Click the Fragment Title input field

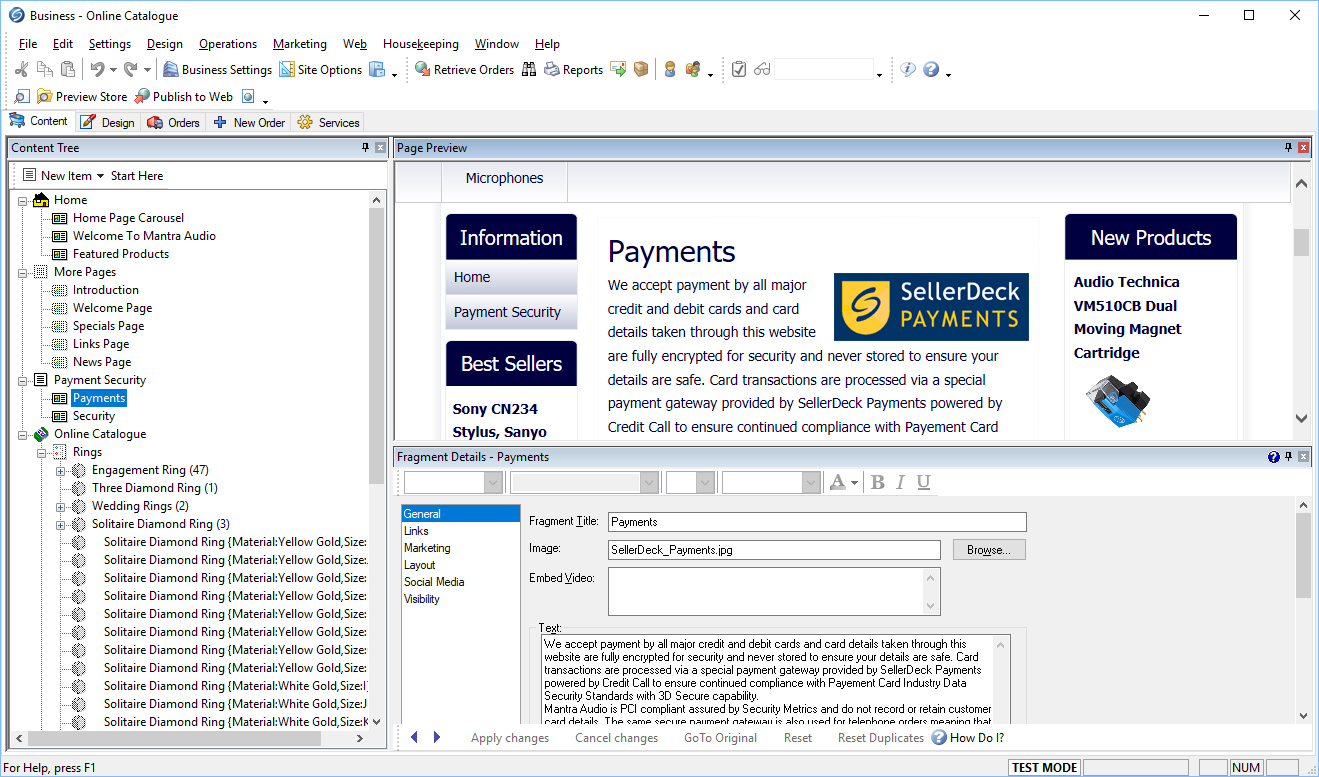click(816, 522)
